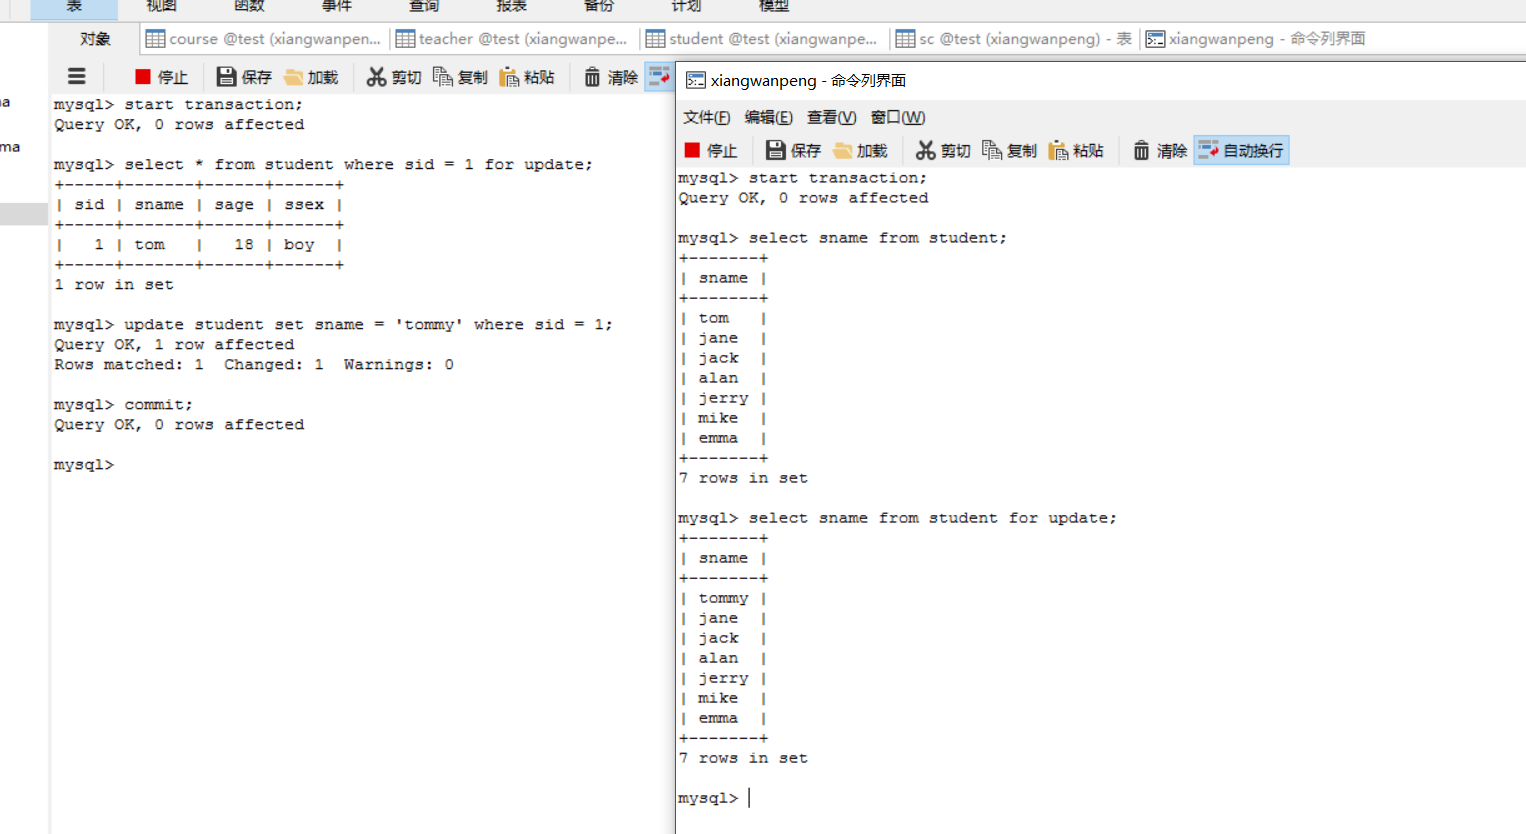
Task: Click the last '7 rows in set' line
Action: click(x=743, y=758)
